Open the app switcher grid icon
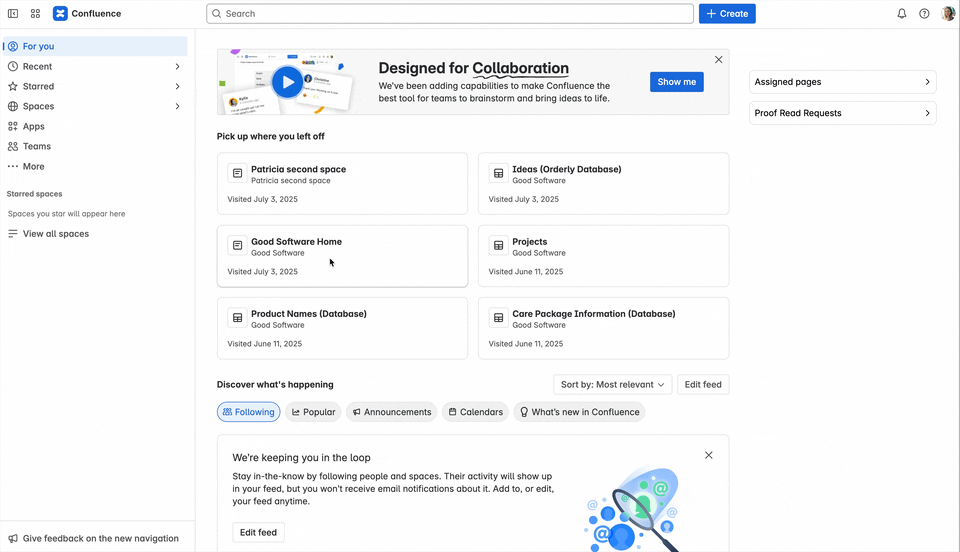Screen dimensions: 960x552 [36, 13]
